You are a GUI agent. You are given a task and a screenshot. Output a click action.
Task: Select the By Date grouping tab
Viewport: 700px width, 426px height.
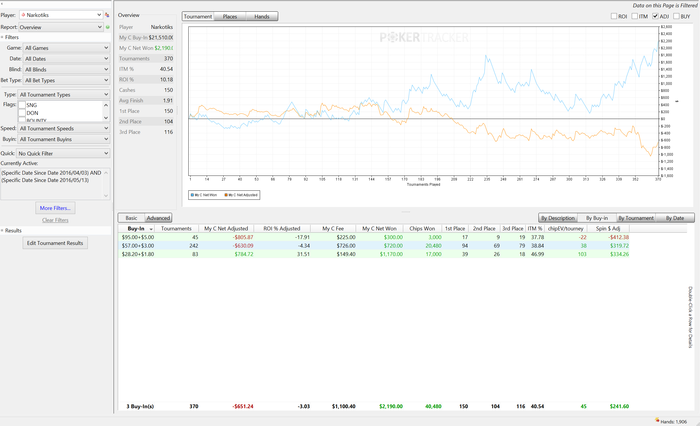click(x=675, y=218)
